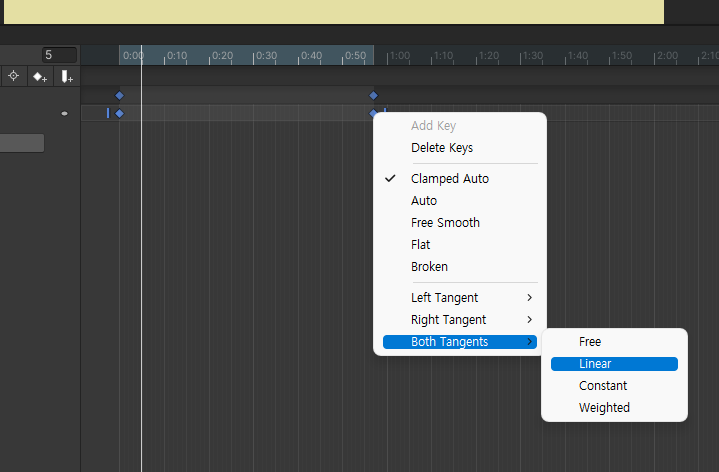Click the small property options dot icon
Screen dimensions: 719x472
click(x=65, y=114)
